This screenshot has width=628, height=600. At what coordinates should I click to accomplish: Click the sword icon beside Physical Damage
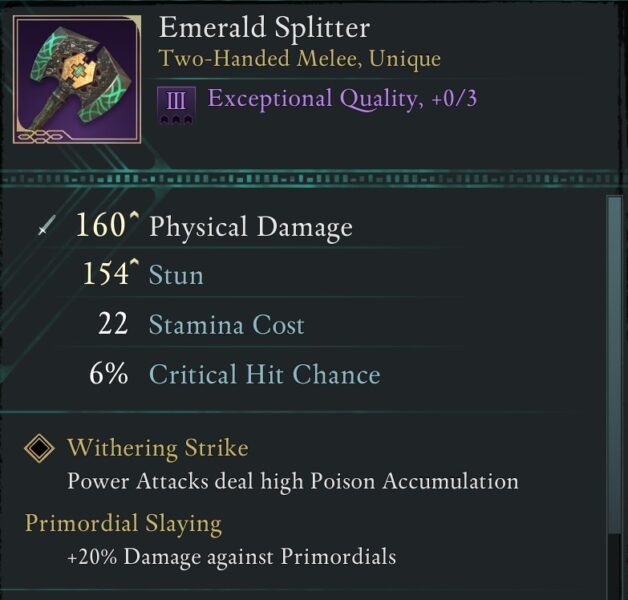pyautogui.click(x=45, y=228)
